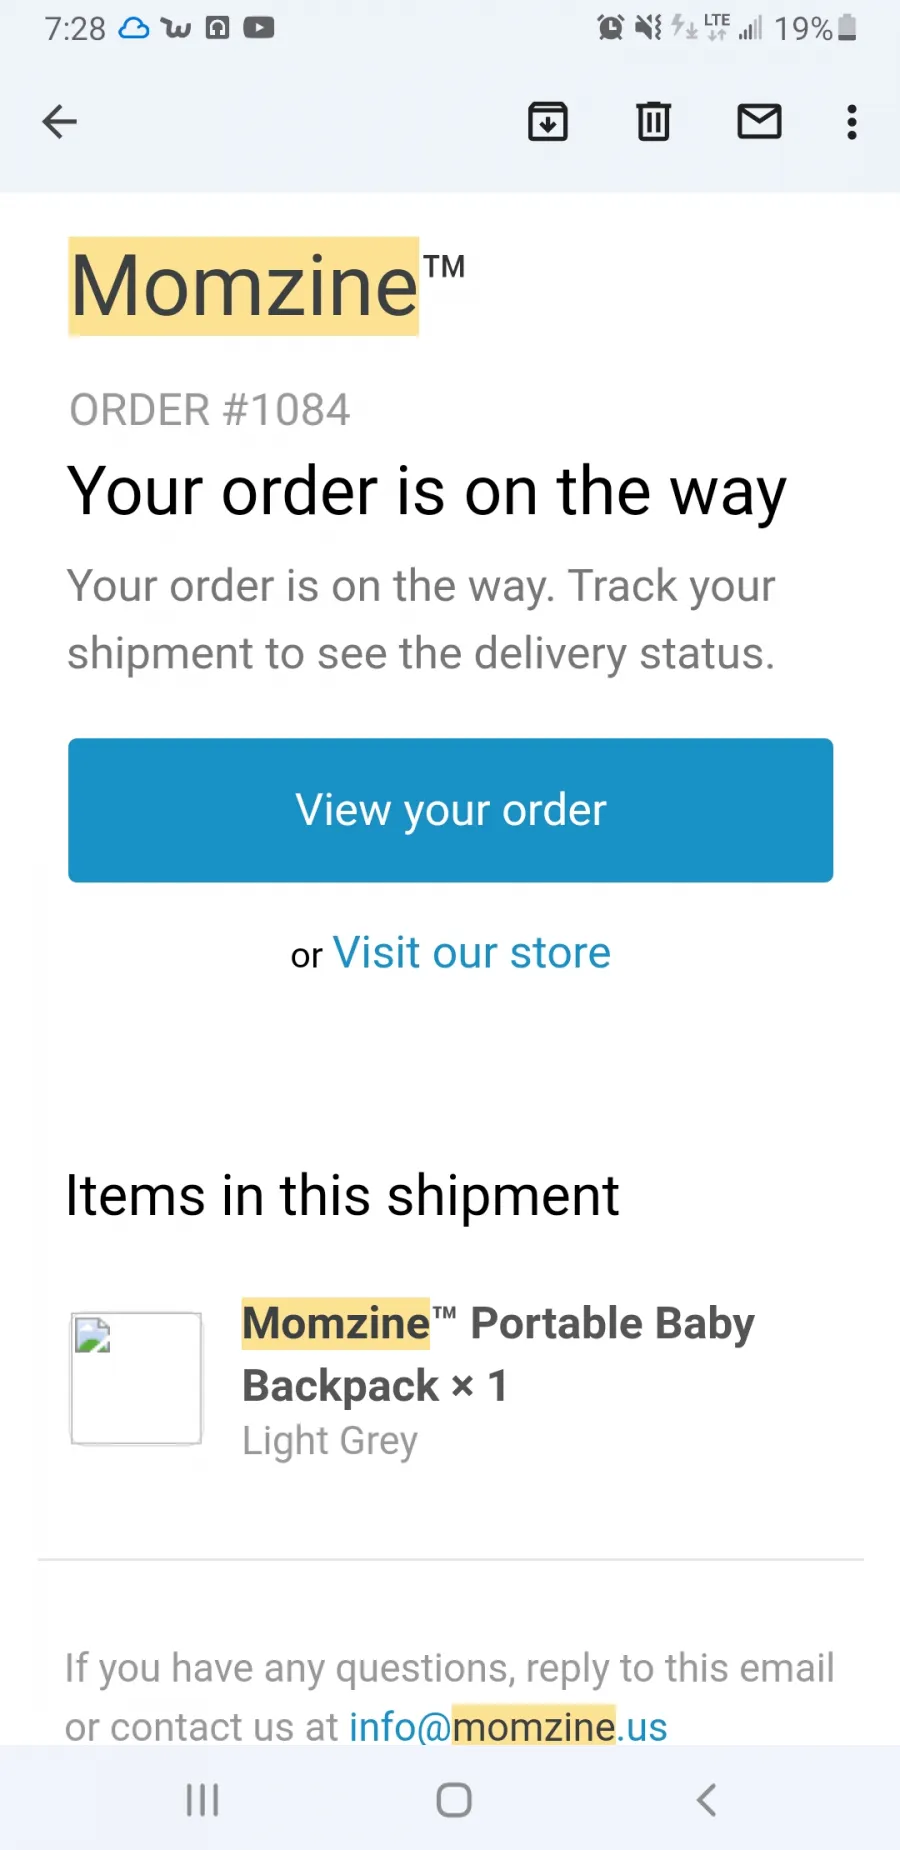Tap the muted sound icon in status bar
Viewport: 900px width, 1850px height.
pos(649,28)
